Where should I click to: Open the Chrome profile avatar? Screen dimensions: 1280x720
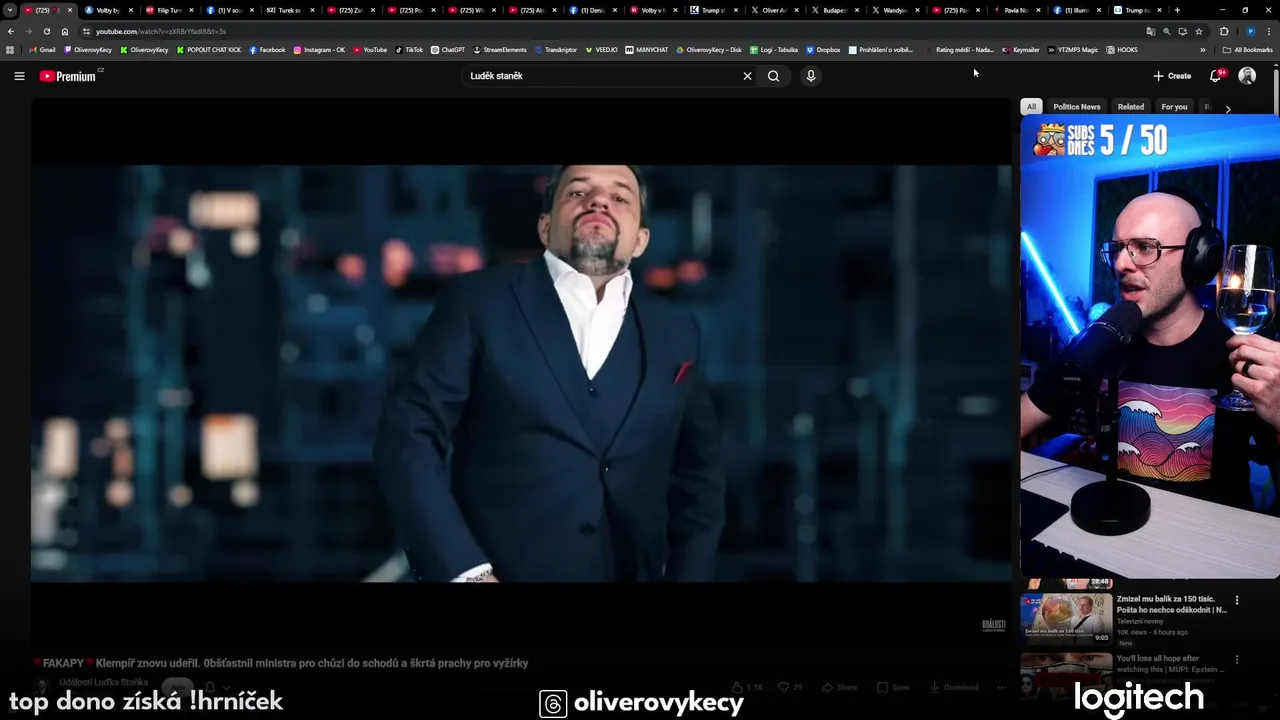(x=1250, y=31)
